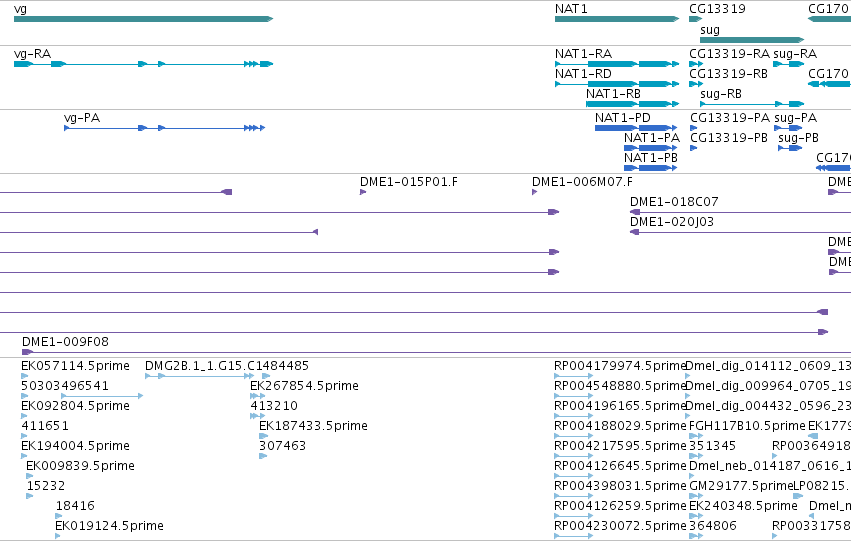Select the NAT1-RD transcript label
This screenshot has height=541, width=851.
(x=583, y=74)
